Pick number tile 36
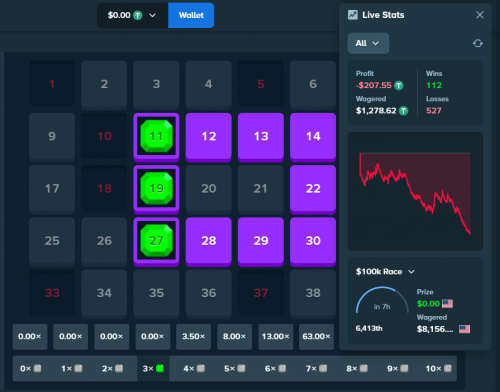500x392 pixels. pyautogui.click(x=209, y=294)
